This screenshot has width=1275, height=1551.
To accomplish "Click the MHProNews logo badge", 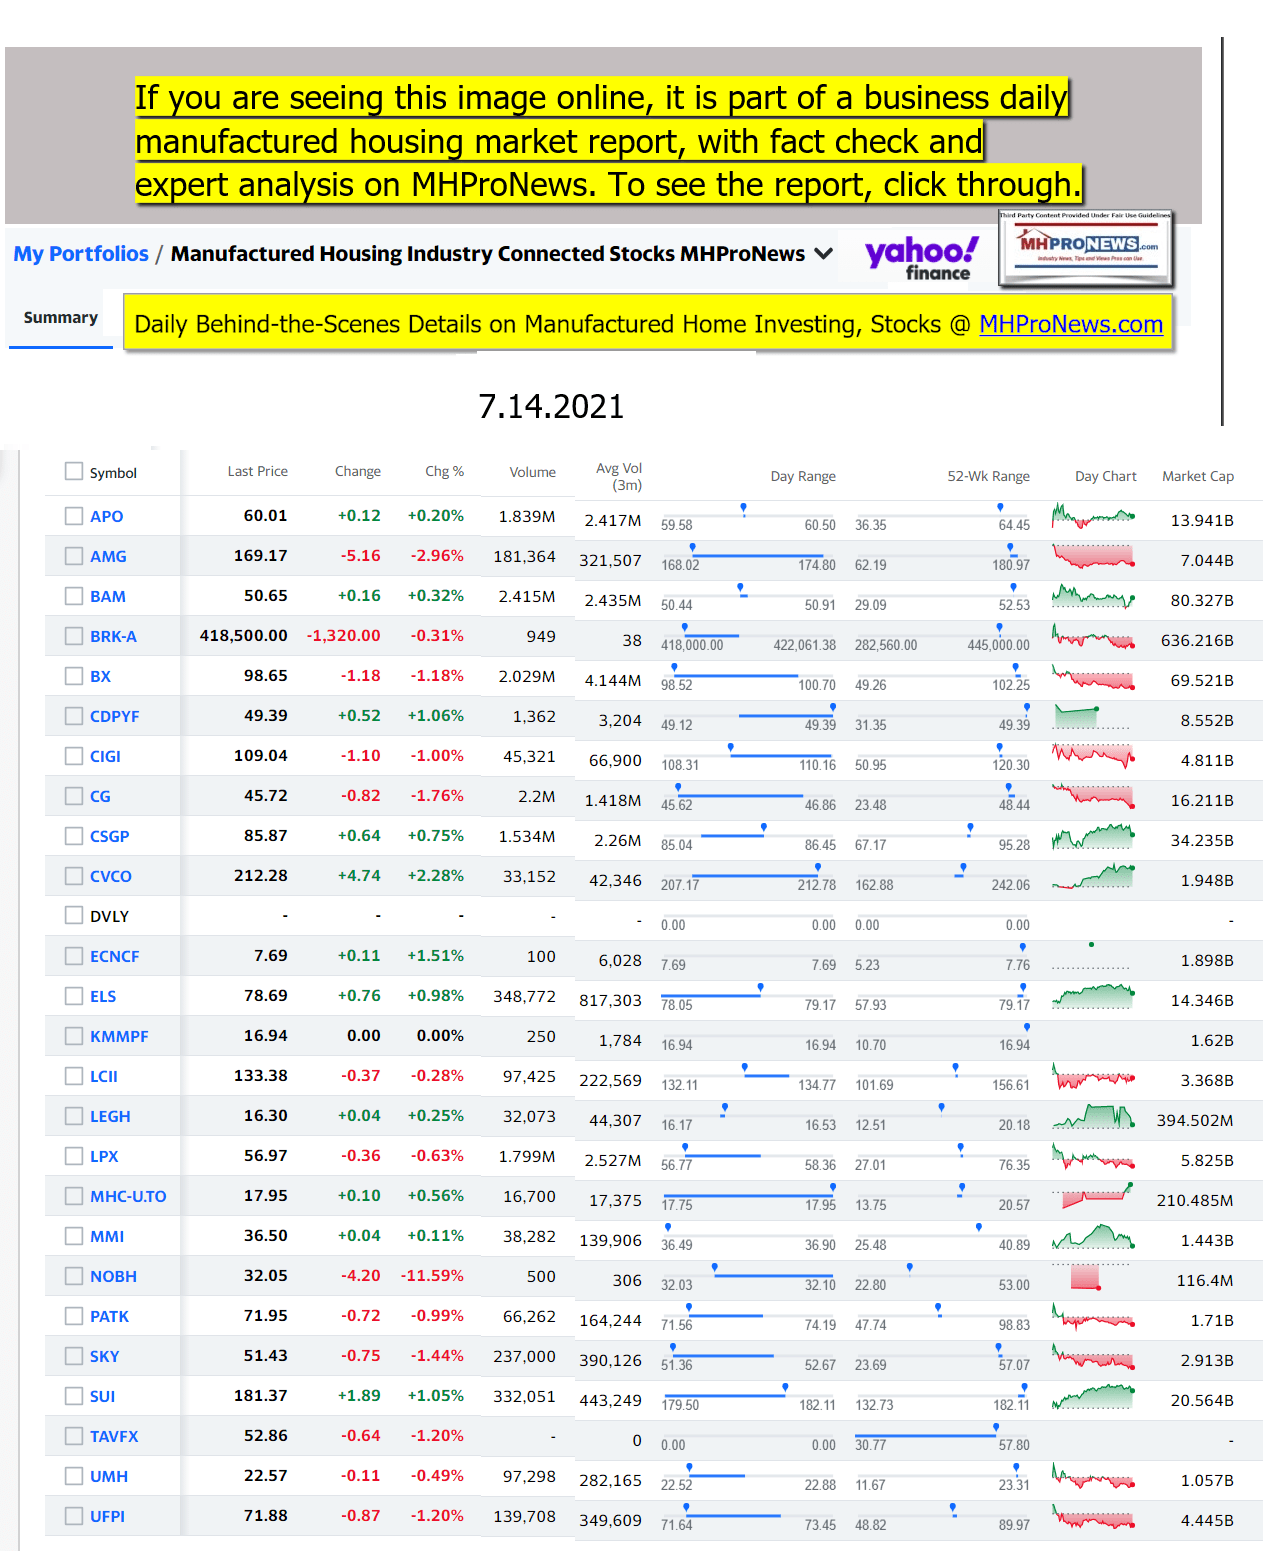I will pyautogui.click(x=1086, y=248).
